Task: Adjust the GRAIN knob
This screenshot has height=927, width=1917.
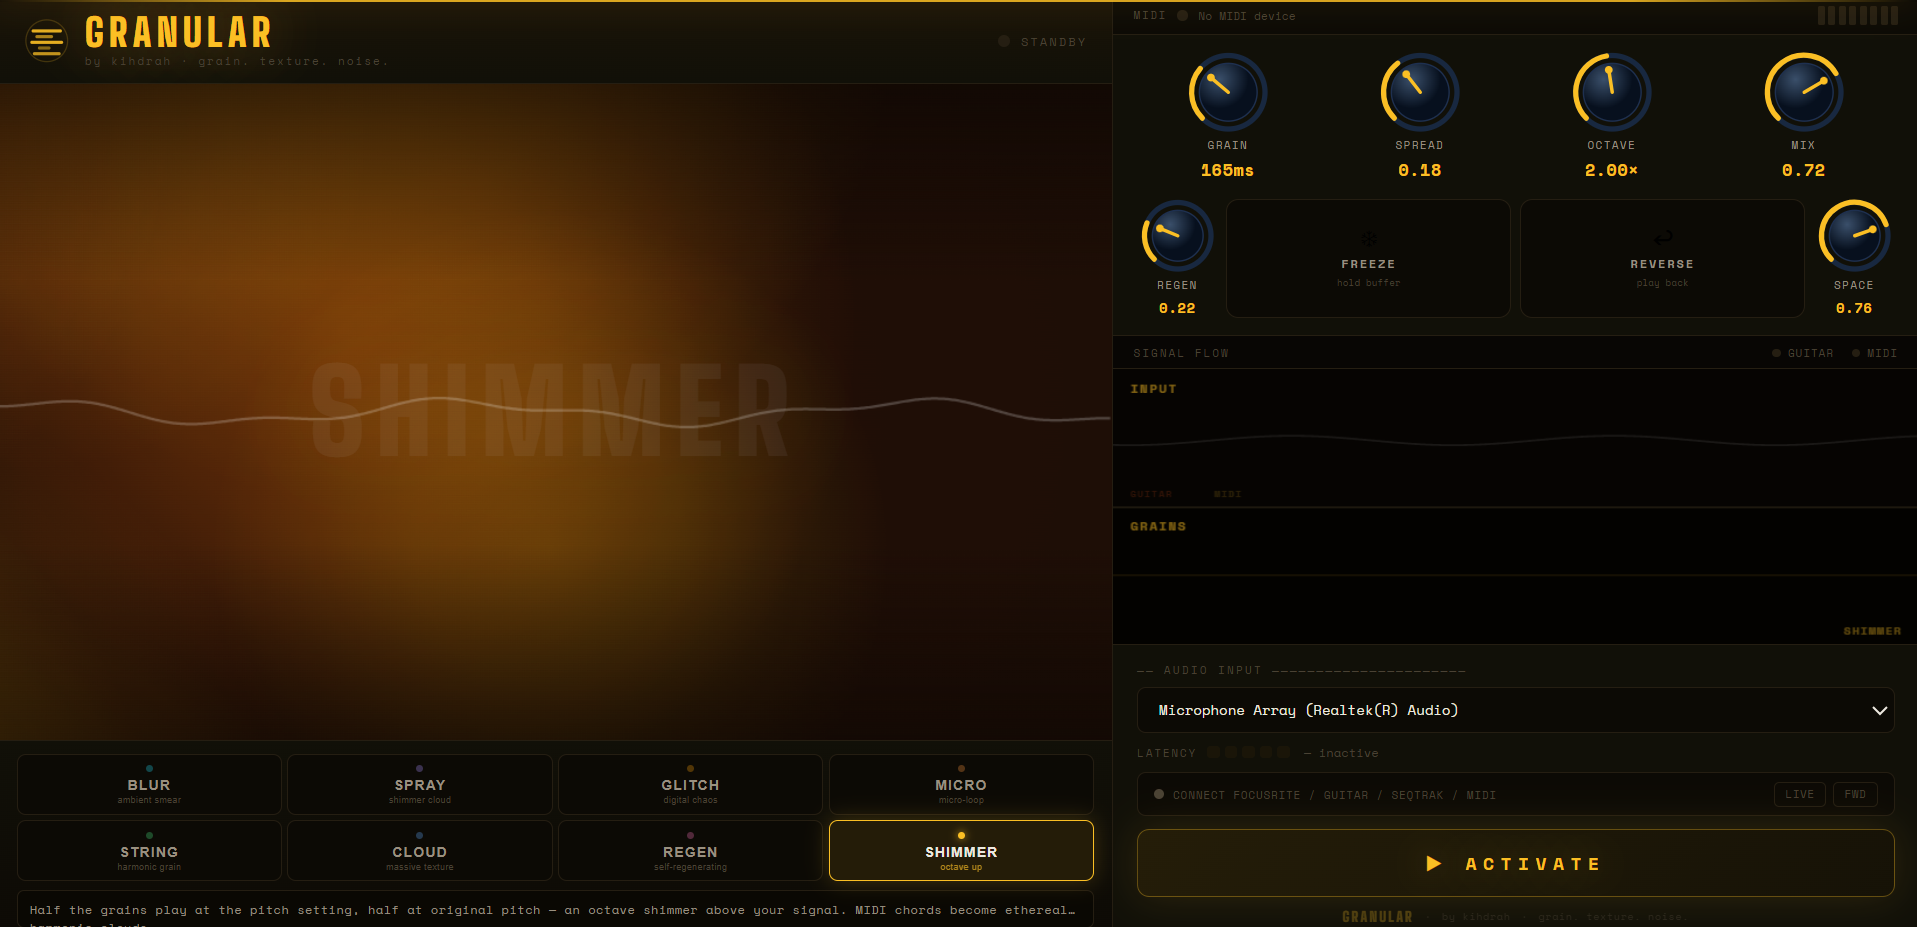Action: click(1227, 92)
